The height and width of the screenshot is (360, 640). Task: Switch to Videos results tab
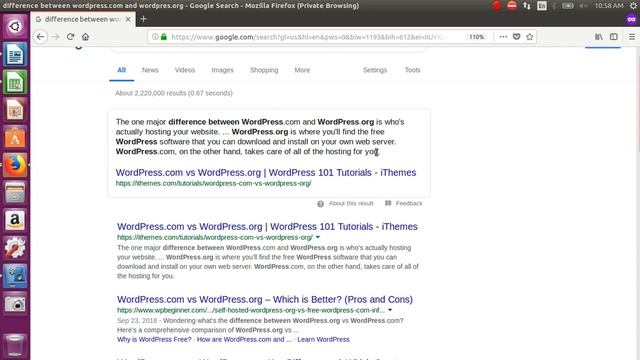click(x=185, y=70)
